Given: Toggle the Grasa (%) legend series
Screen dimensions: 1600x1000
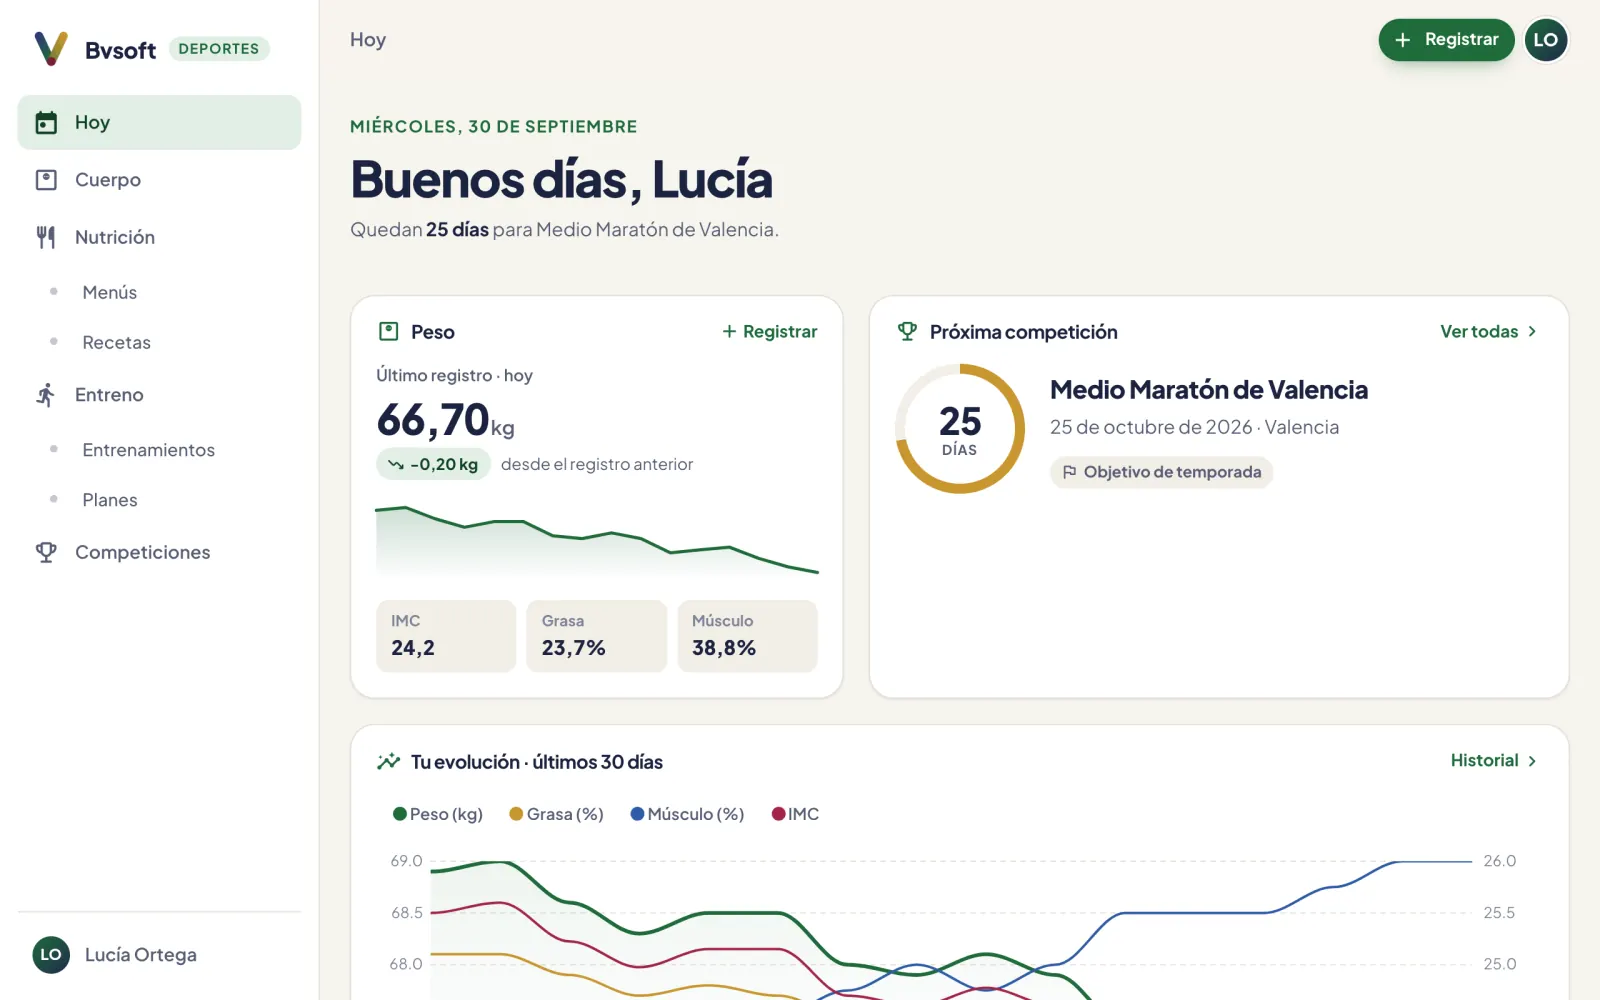Looking at the screenshot, I should coord(557,814).
